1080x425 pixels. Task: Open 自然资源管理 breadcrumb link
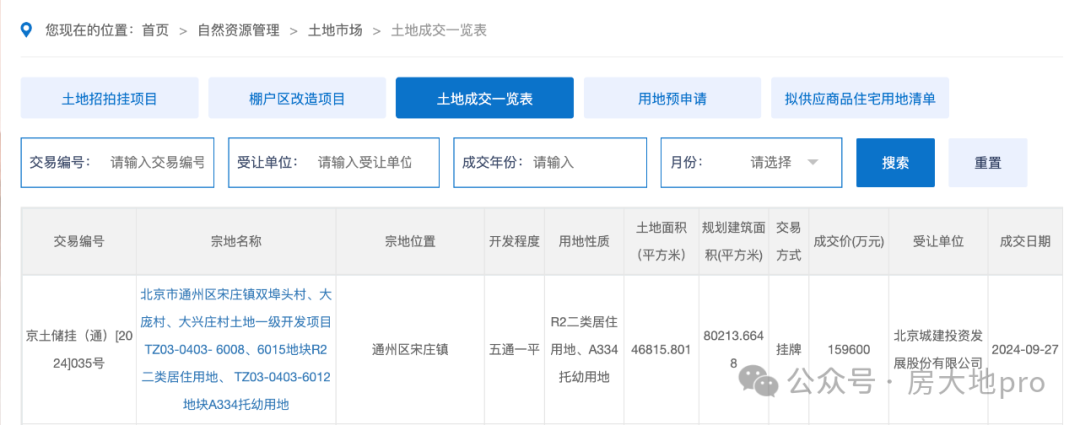pyautogui.click(x=238, y=30)
